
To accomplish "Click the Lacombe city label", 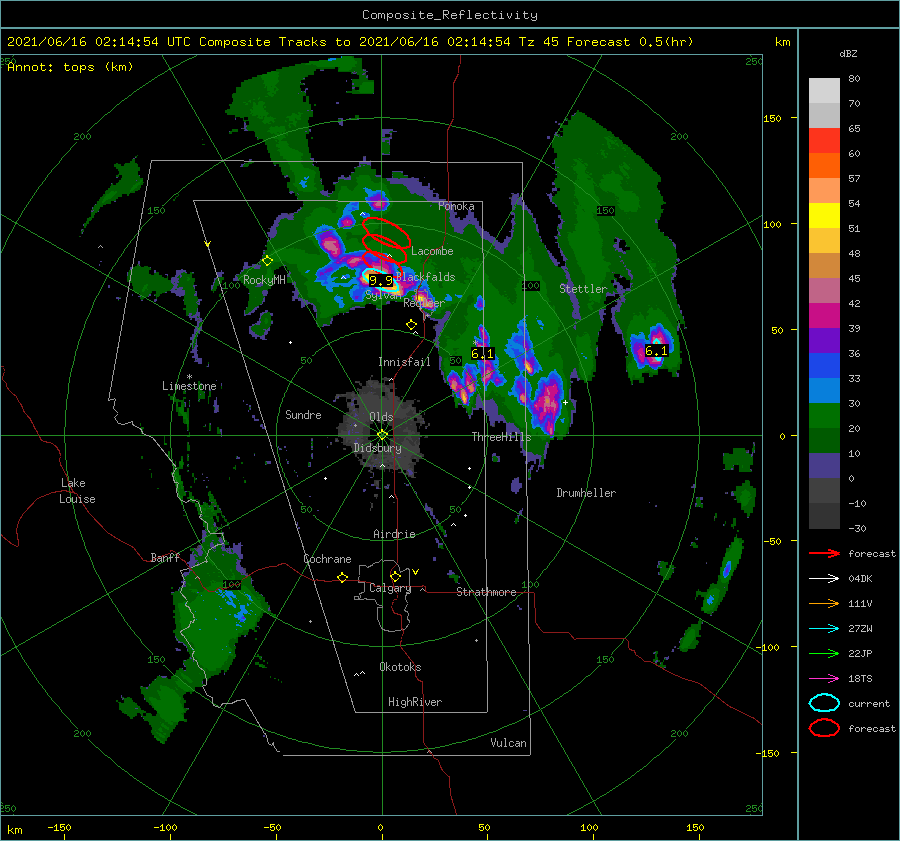I will (x=432, y=251).
